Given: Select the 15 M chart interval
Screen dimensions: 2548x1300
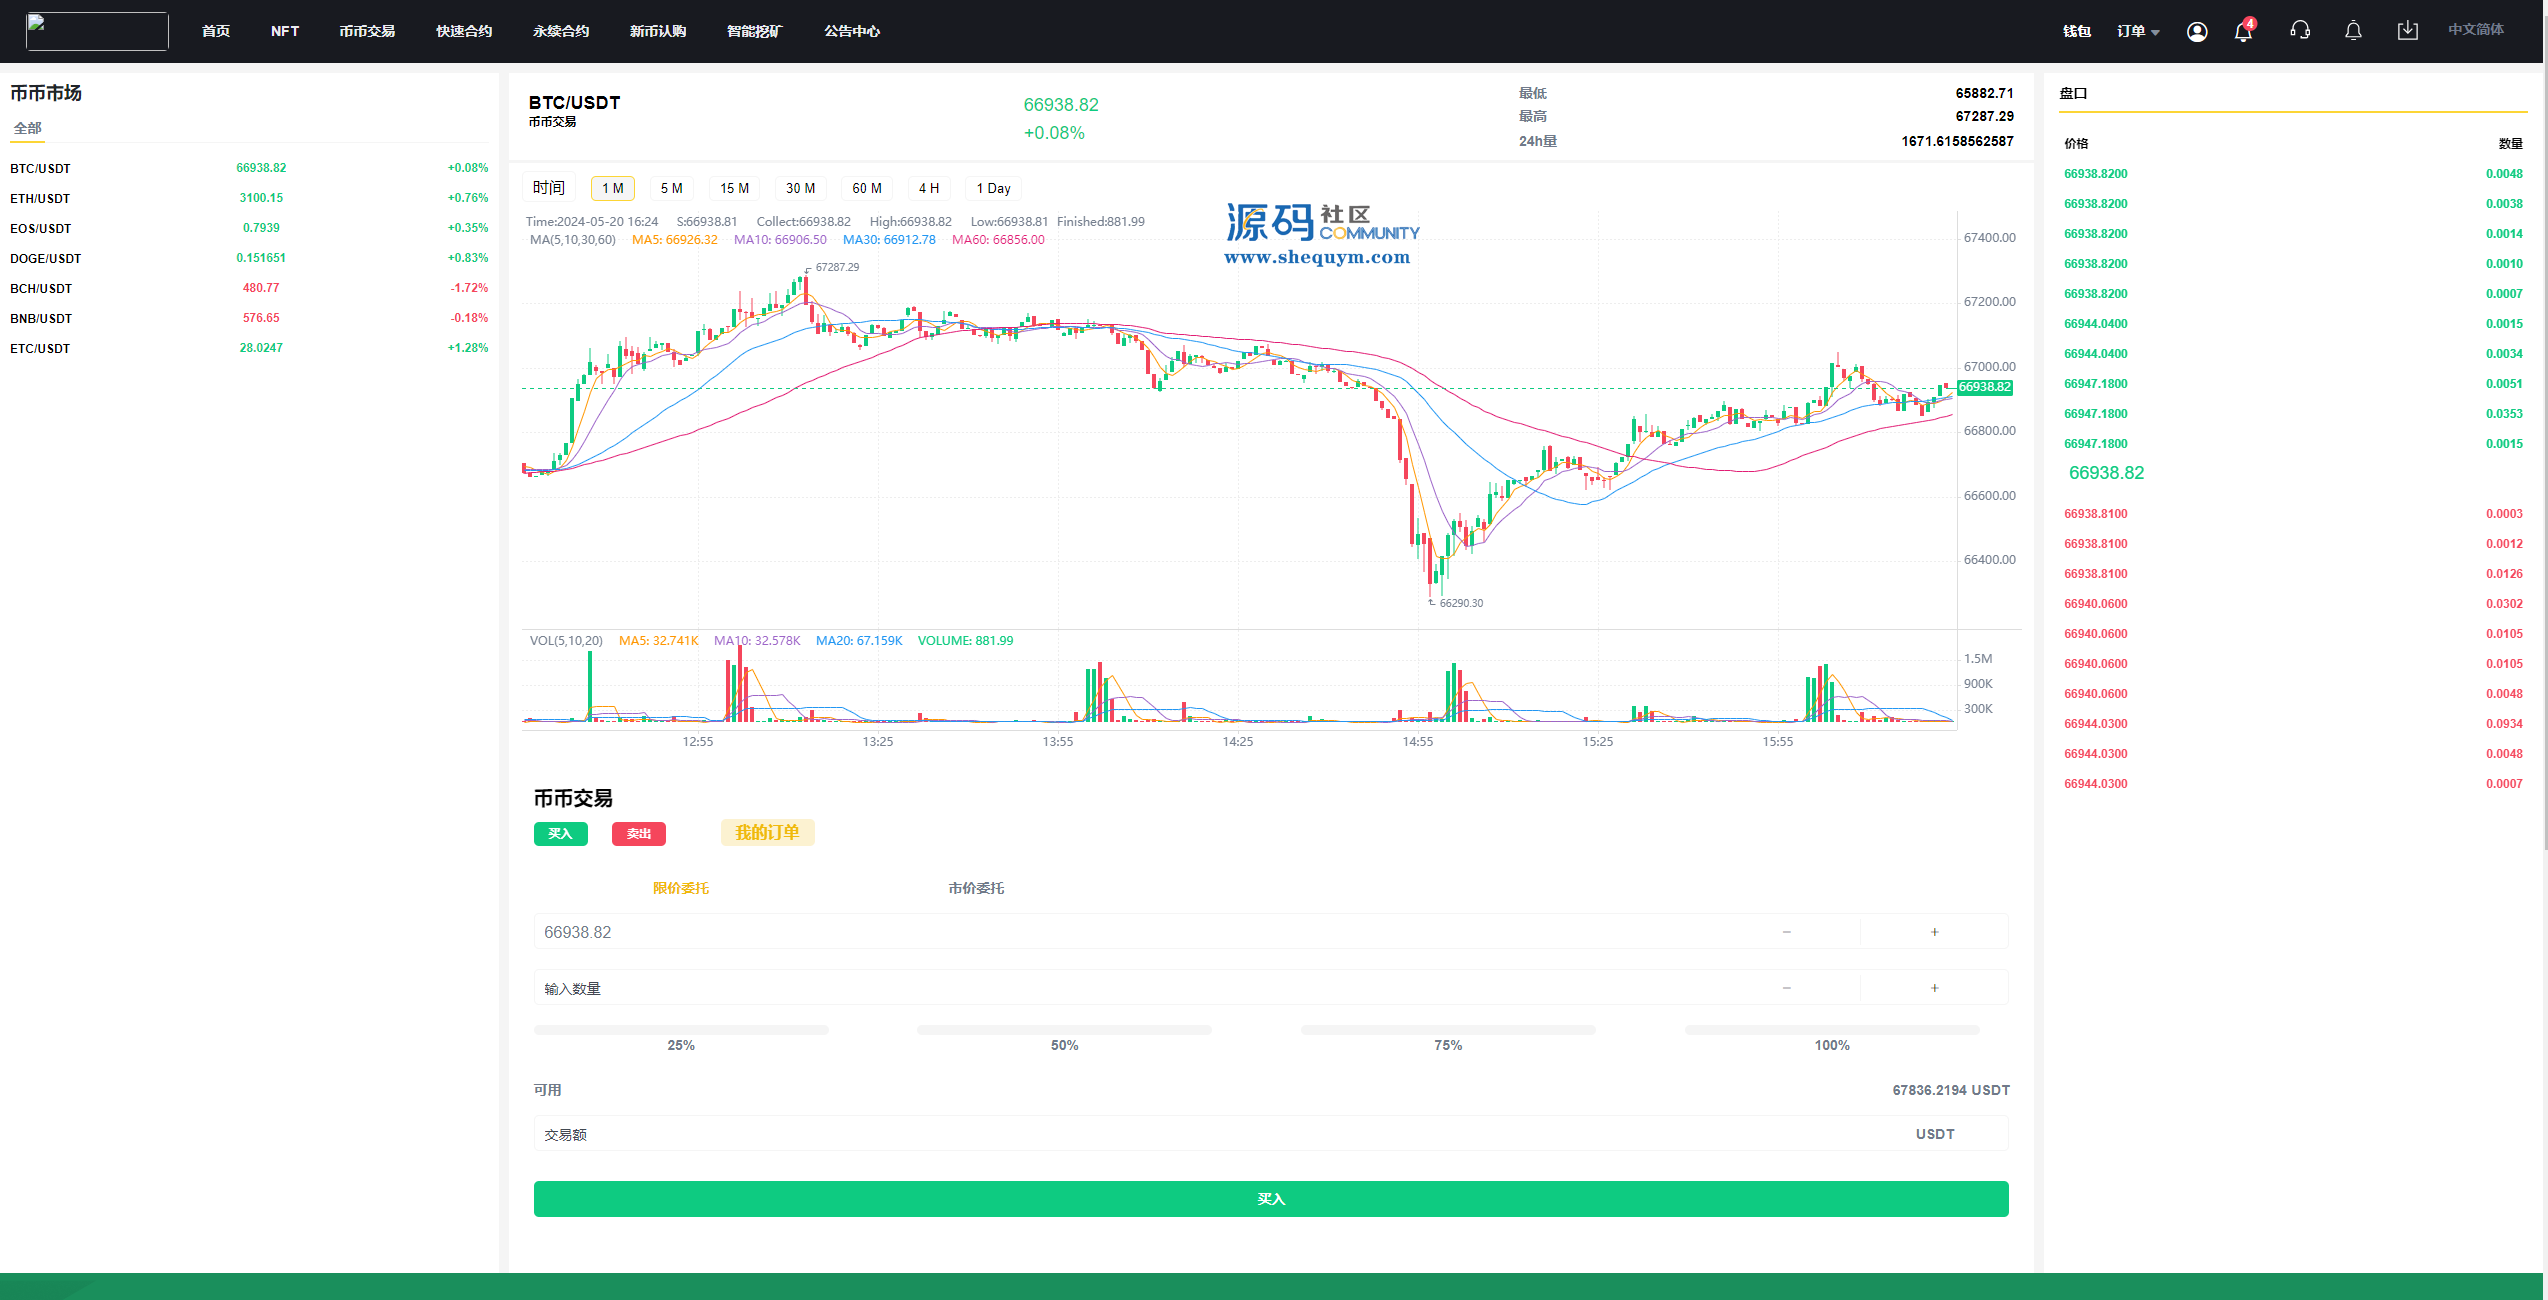Looking at the screenshot, I should pos(734,188).
